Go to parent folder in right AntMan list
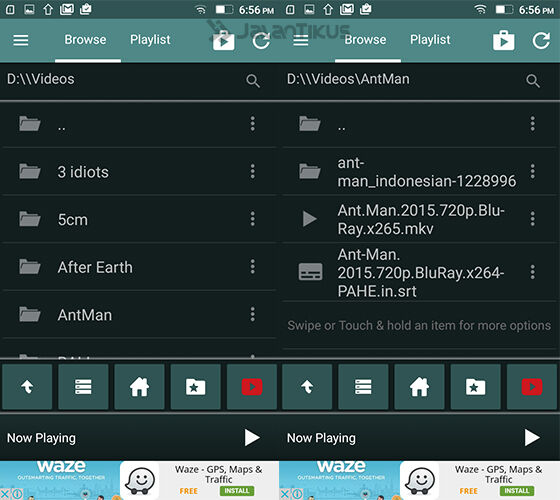The width and height of the screenshot is (560, 500). pyautogui.click(x=419, y=124)
